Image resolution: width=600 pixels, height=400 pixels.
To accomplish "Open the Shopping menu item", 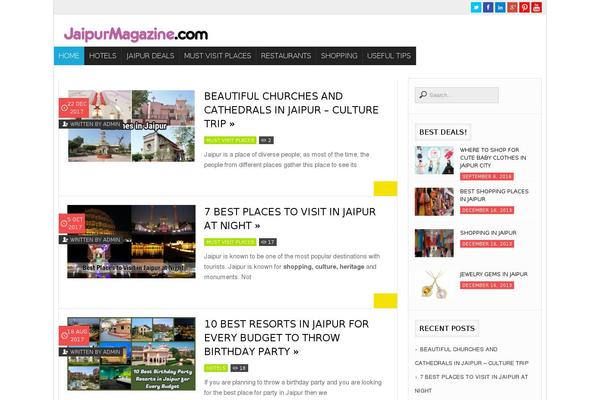I will pyautogui.click(x=339, y=56).
